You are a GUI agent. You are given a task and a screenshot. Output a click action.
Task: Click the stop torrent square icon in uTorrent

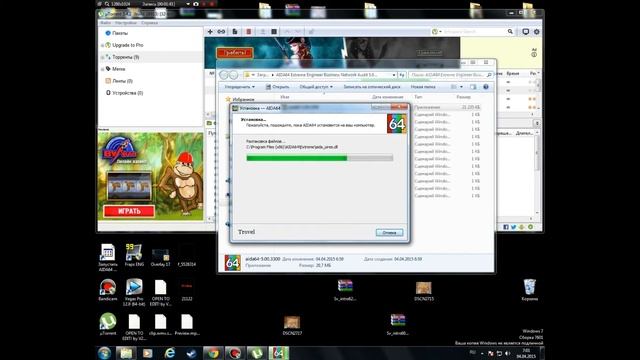click(274, 31)
